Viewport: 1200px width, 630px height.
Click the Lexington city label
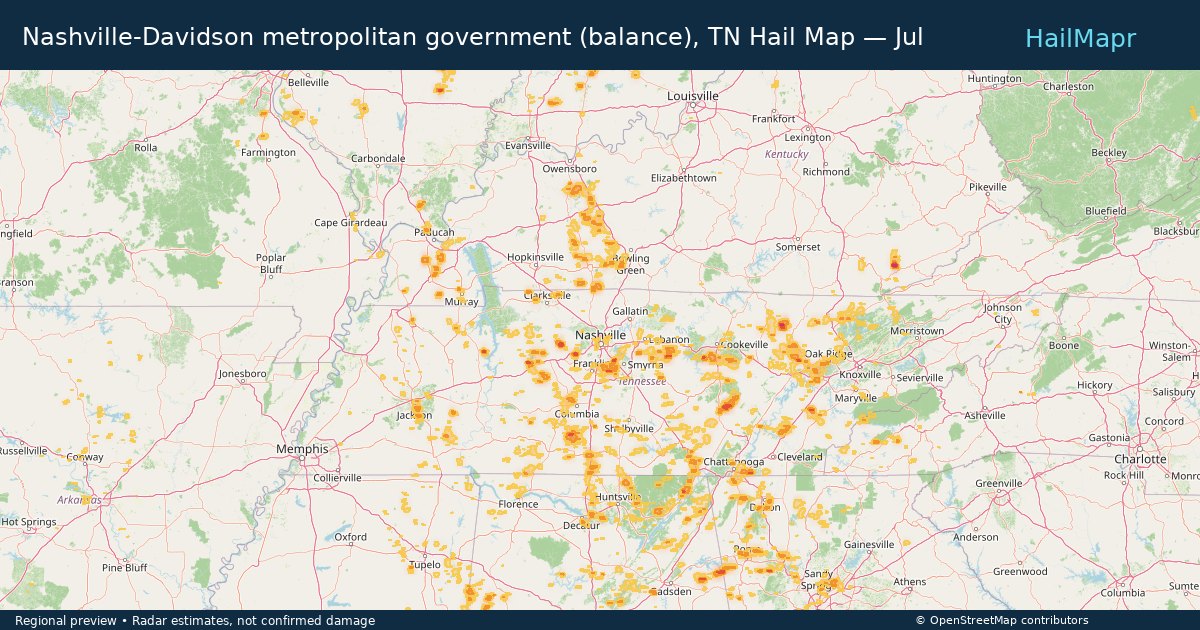coord(808,137)
